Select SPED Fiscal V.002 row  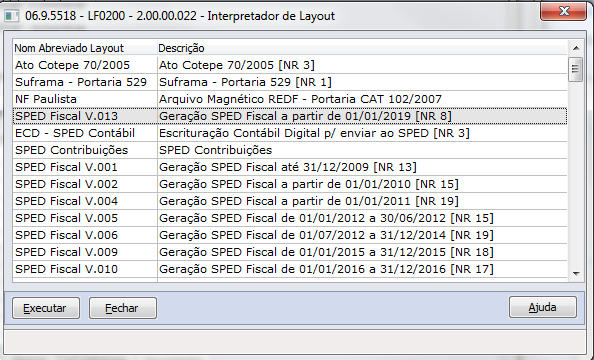coord(290,184)
